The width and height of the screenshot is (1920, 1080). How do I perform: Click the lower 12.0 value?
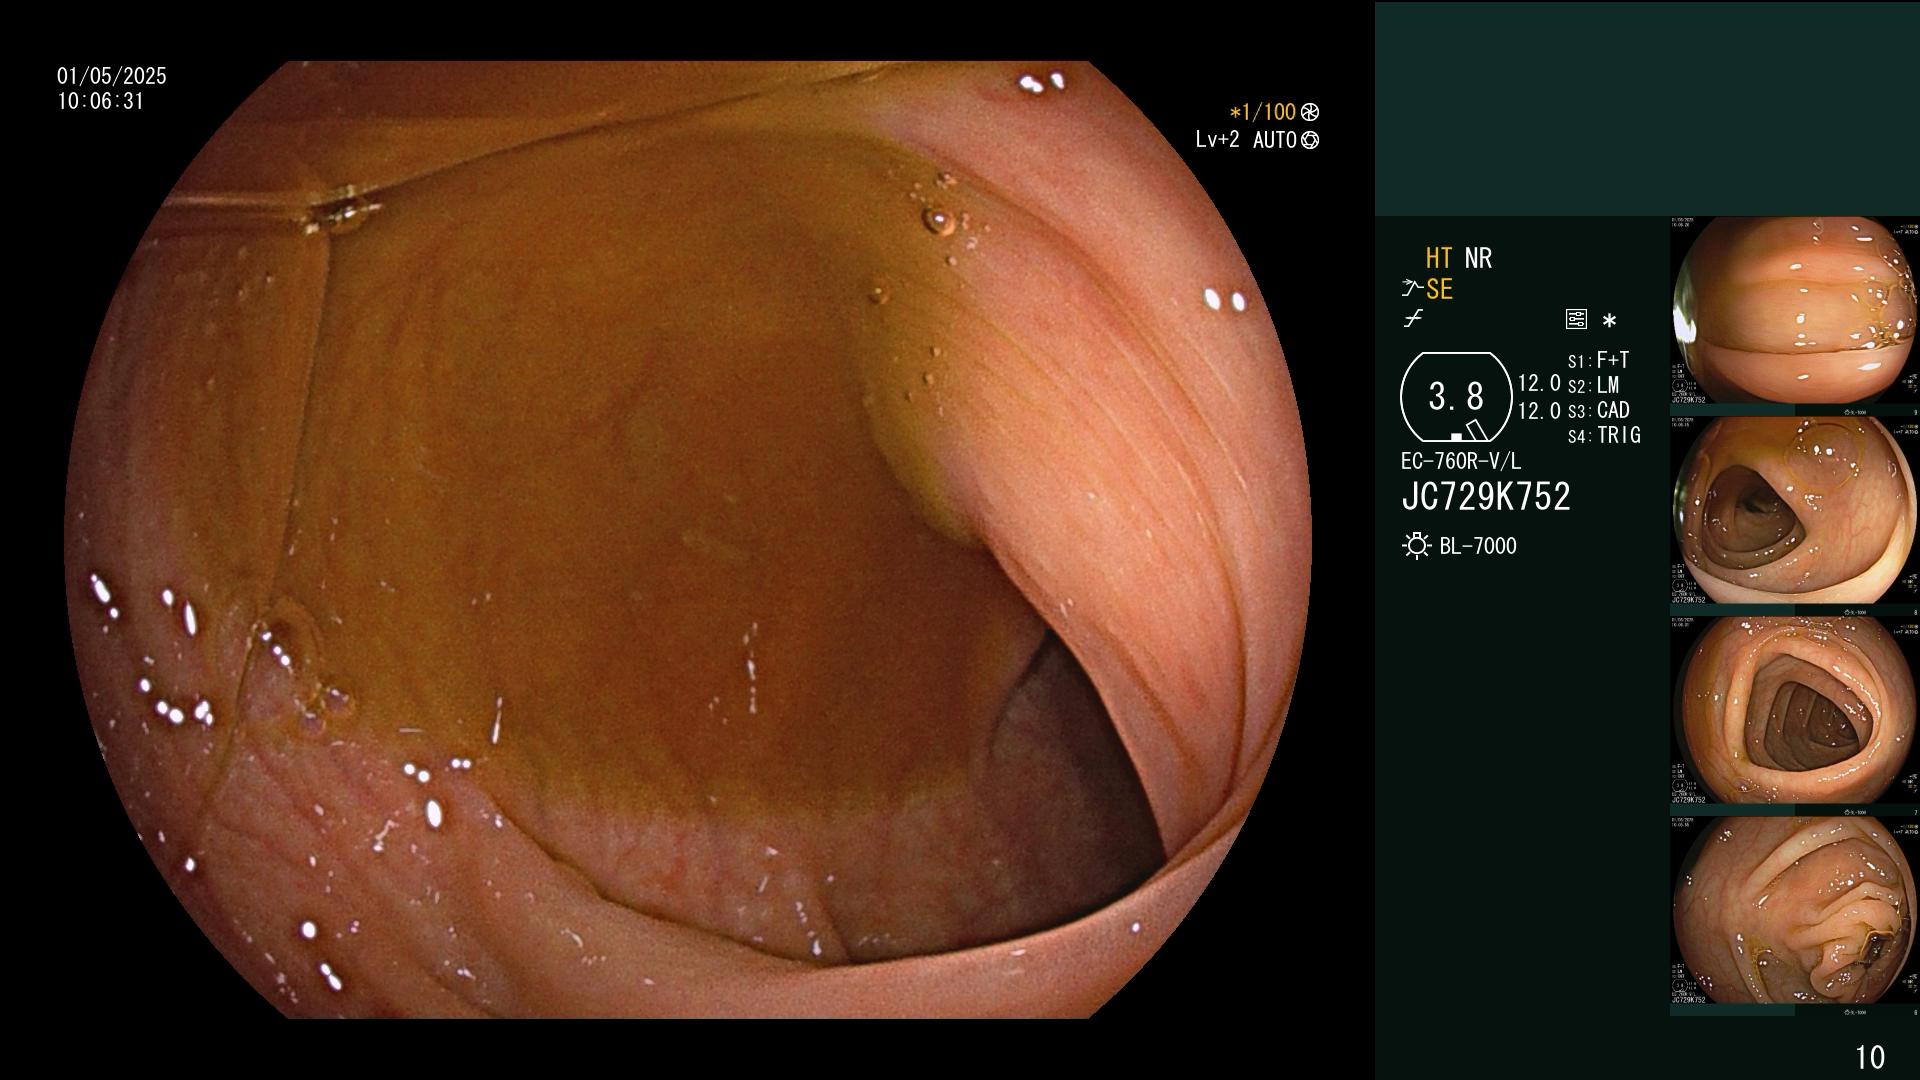pos(1539,410)
